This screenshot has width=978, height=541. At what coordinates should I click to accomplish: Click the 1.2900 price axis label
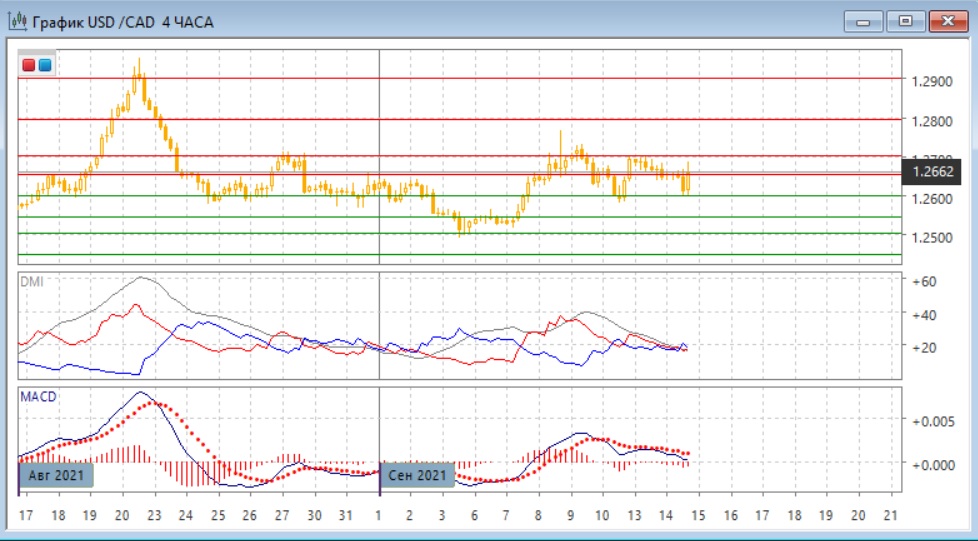coord(932,80)
